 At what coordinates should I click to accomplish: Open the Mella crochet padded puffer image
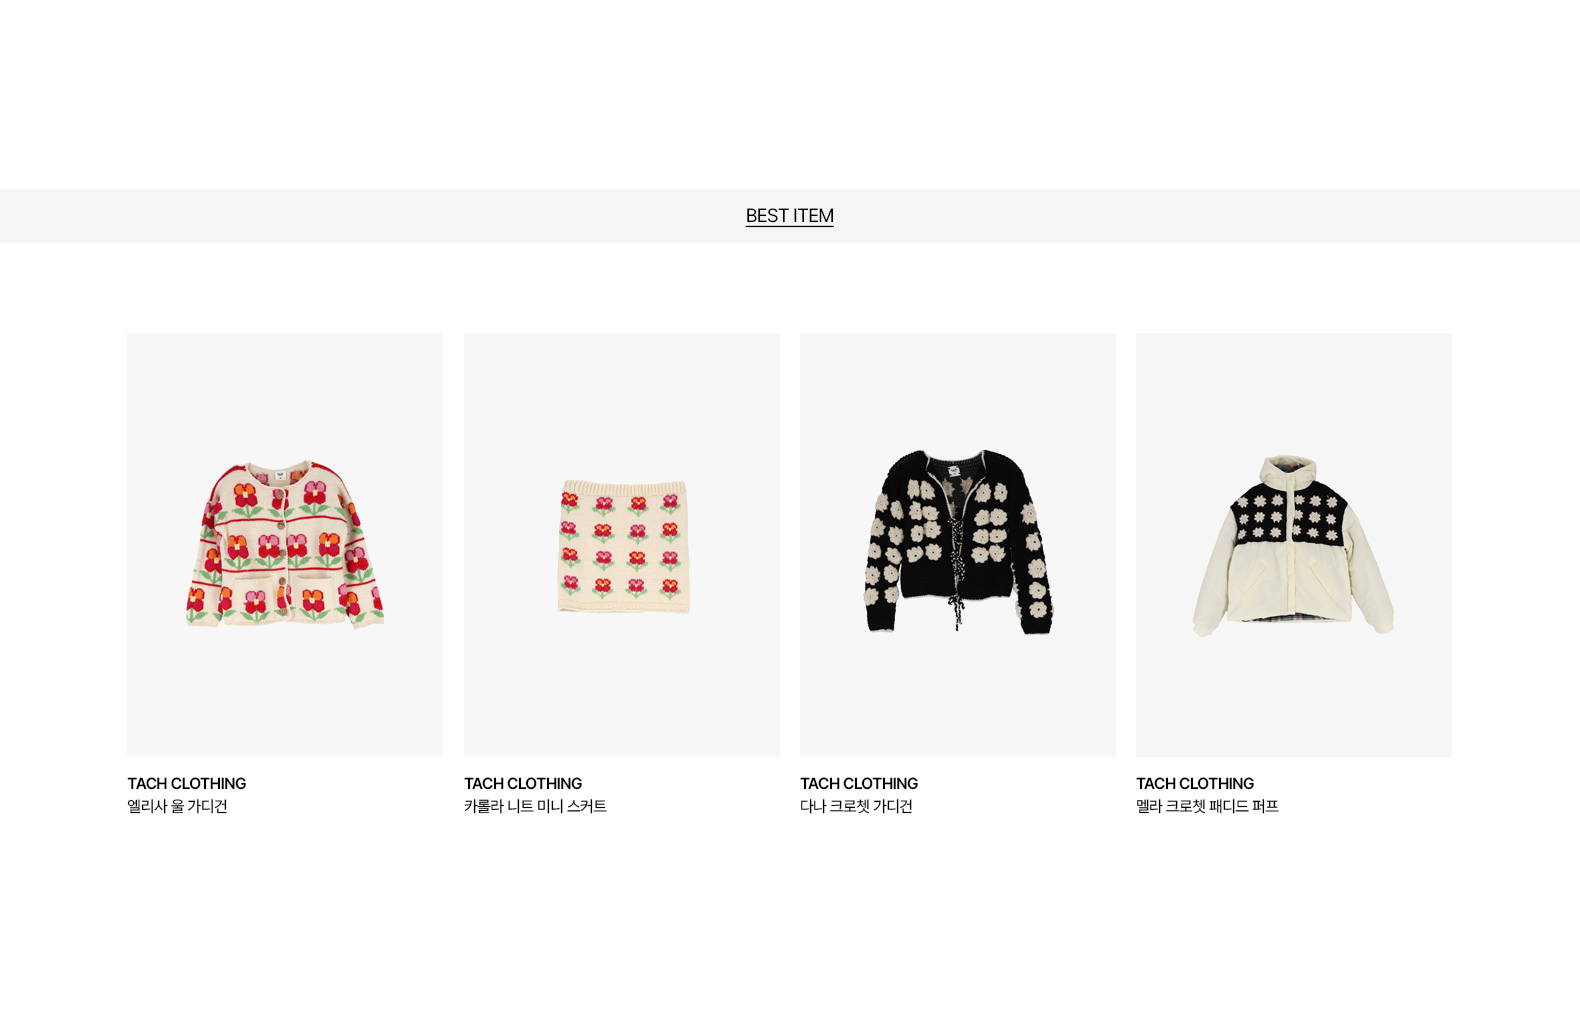(1294, 545)
